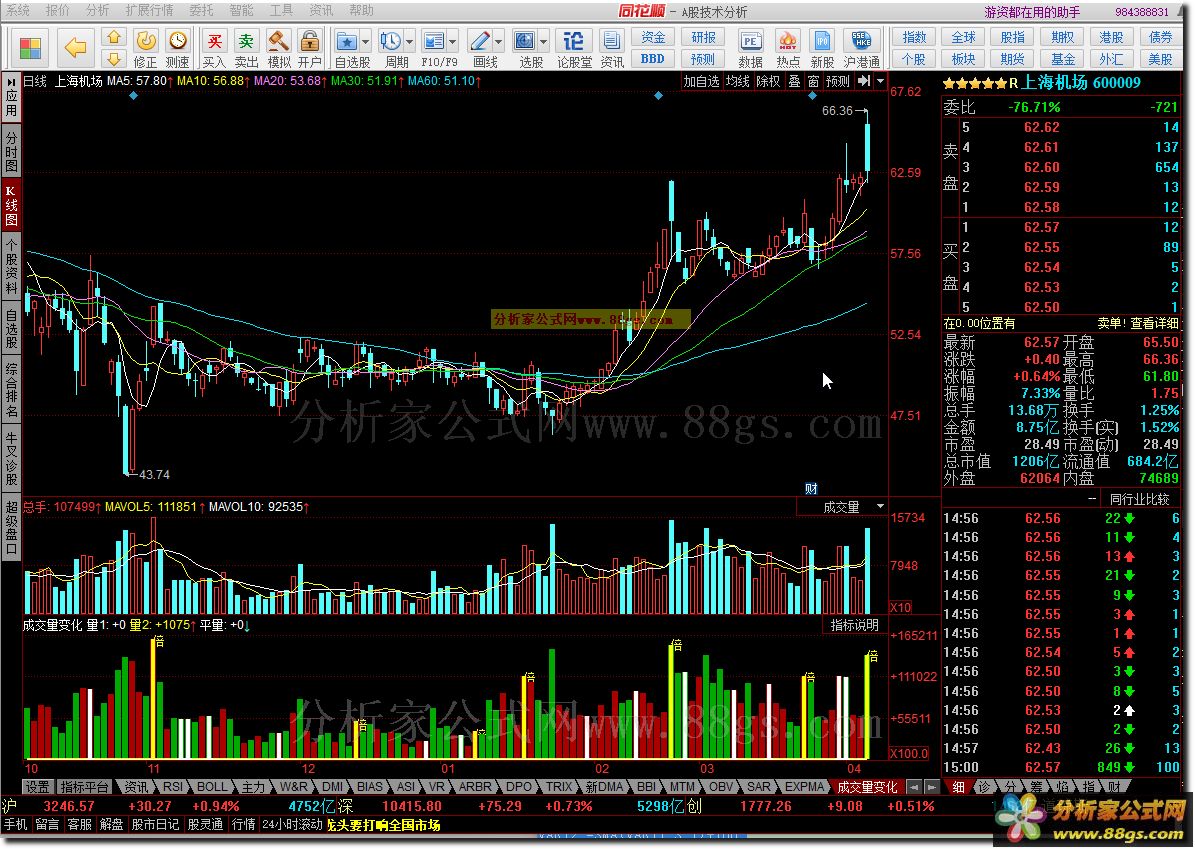Expand the 自选股 dropdown arrow

click(x=367, y=41)
